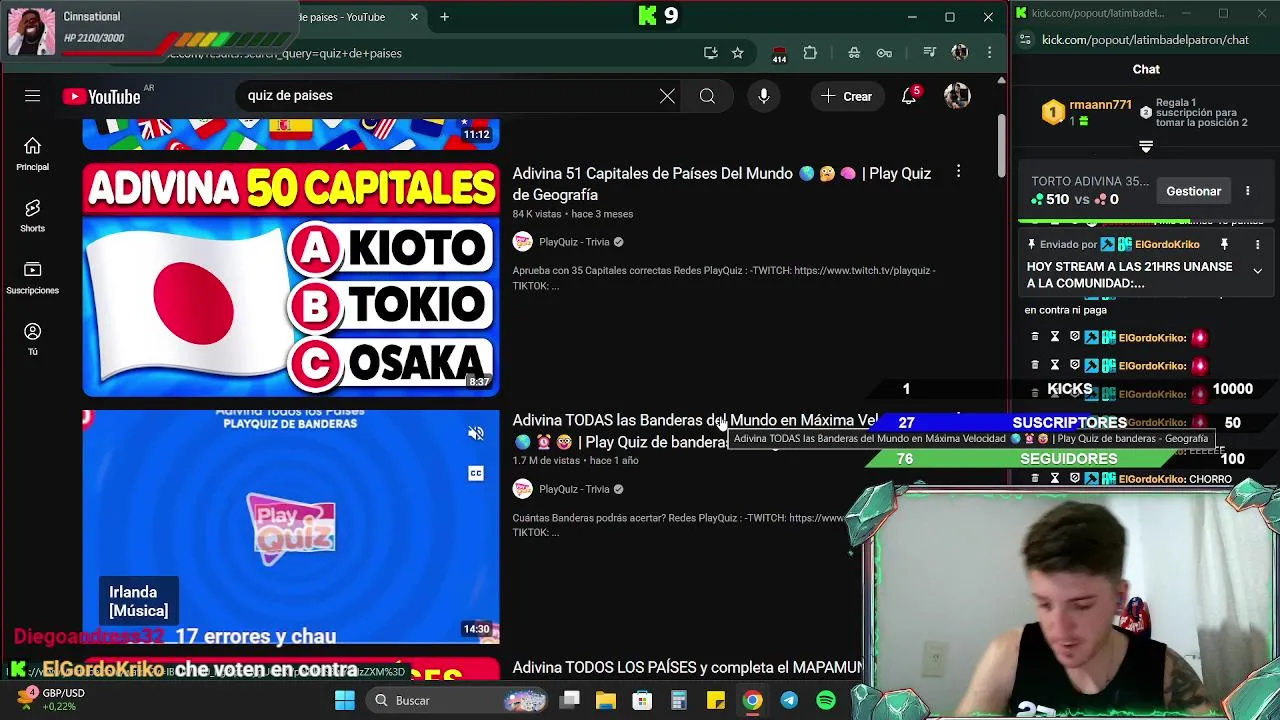Image resolution: width=1280 pixels, height=720 pixels.
Task: Open Chrome three-dot menu
Action: (x=989, y=53)
